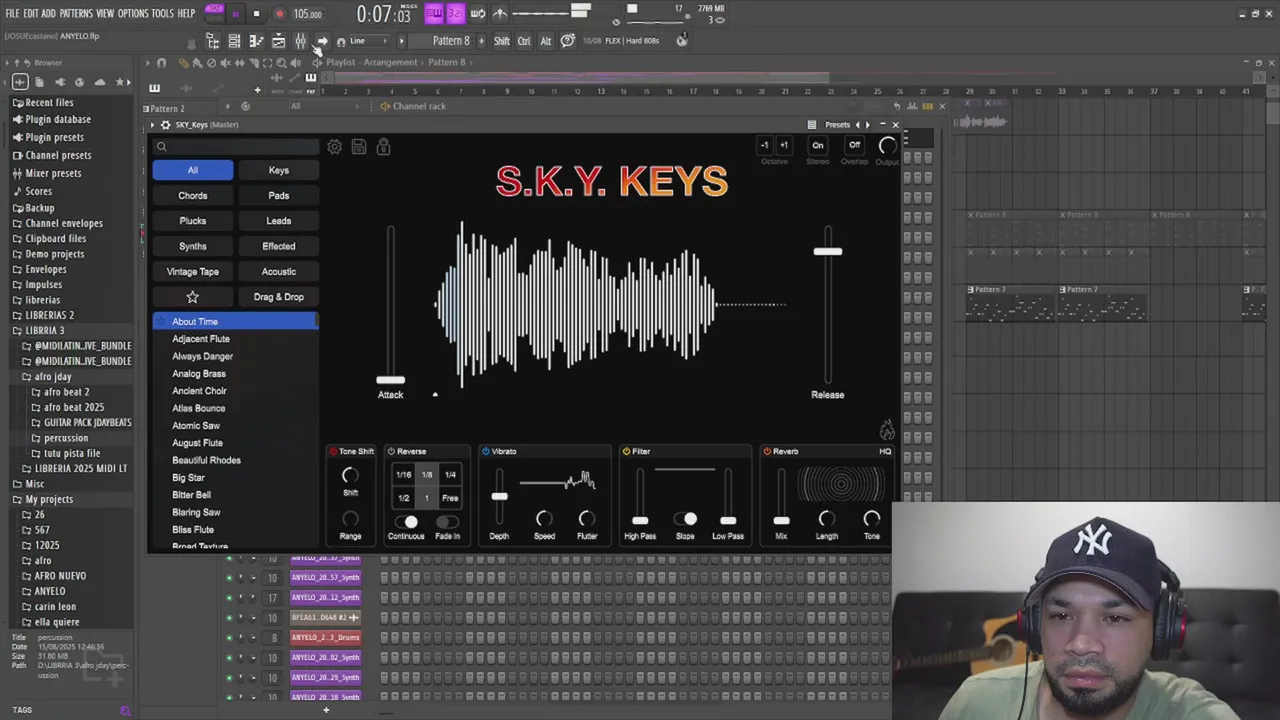
Task: Open the Presets dropdown in the plugin title bar
Action: (837, 125)
